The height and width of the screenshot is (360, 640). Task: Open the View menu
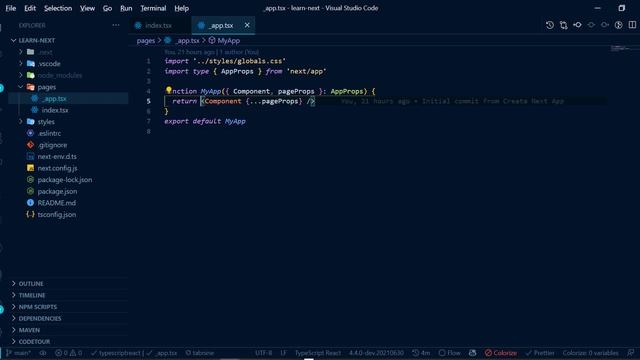(x=87, y=8)
